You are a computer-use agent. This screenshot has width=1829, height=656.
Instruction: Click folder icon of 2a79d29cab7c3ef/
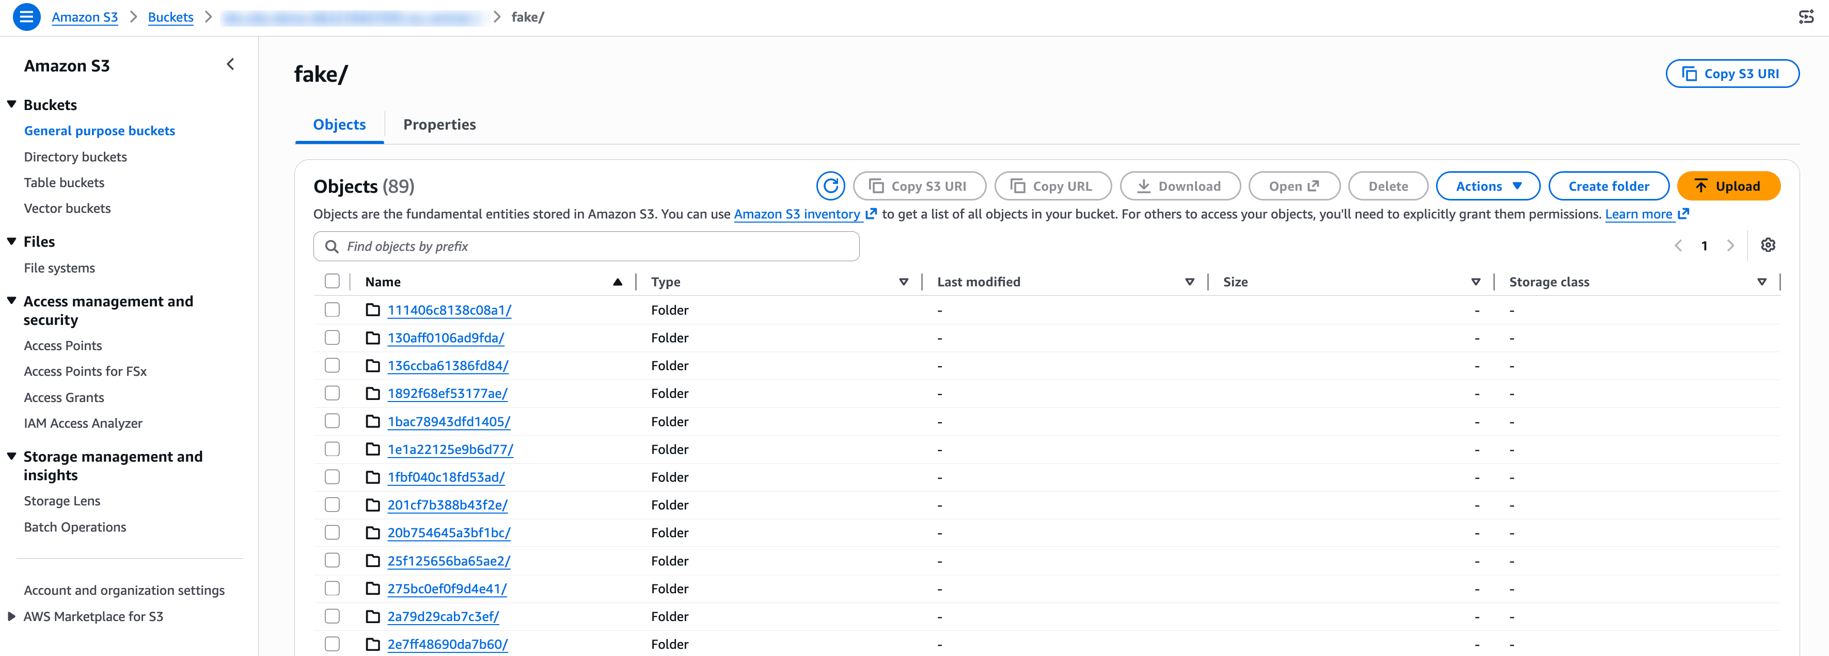pyautogui.click(x=373, y=617)
